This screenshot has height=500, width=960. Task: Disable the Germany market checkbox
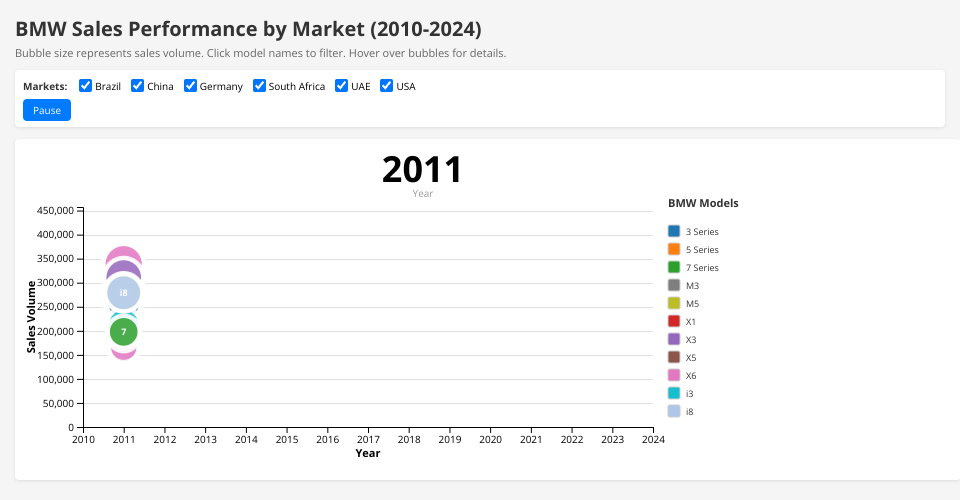click(x=190, y=86)
